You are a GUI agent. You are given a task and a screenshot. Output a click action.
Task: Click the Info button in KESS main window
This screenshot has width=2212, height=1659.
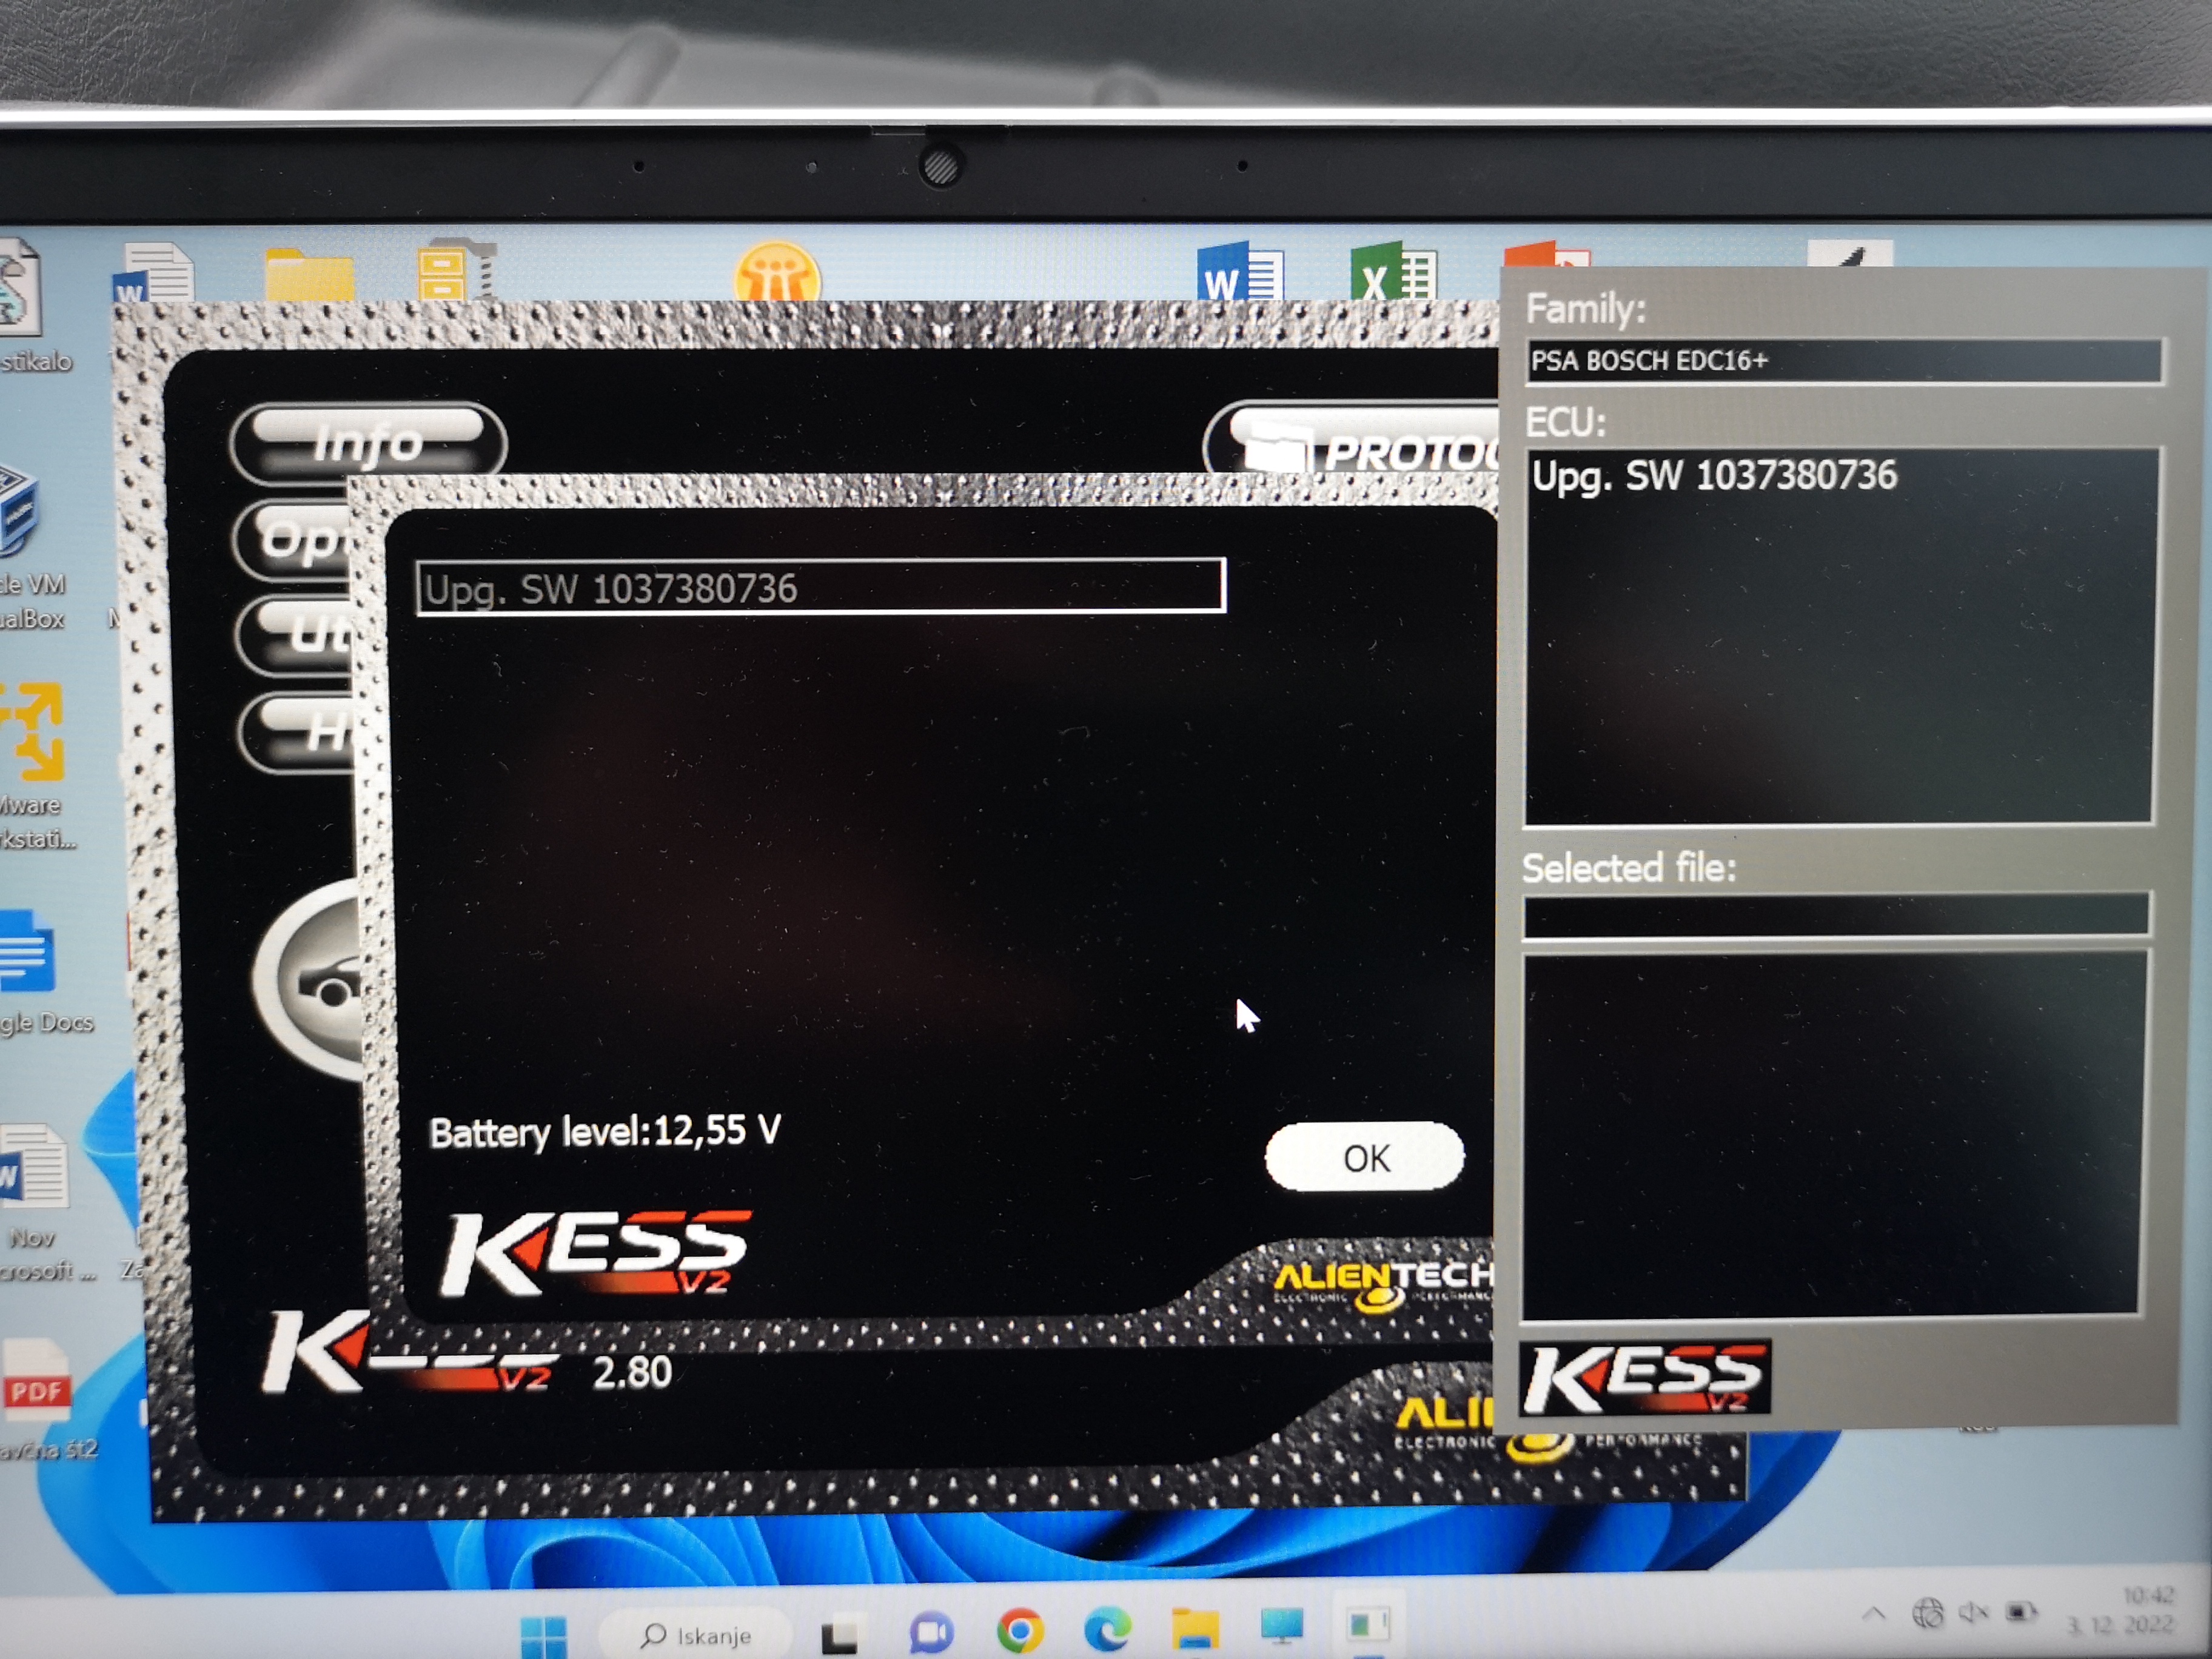[368, 443]
